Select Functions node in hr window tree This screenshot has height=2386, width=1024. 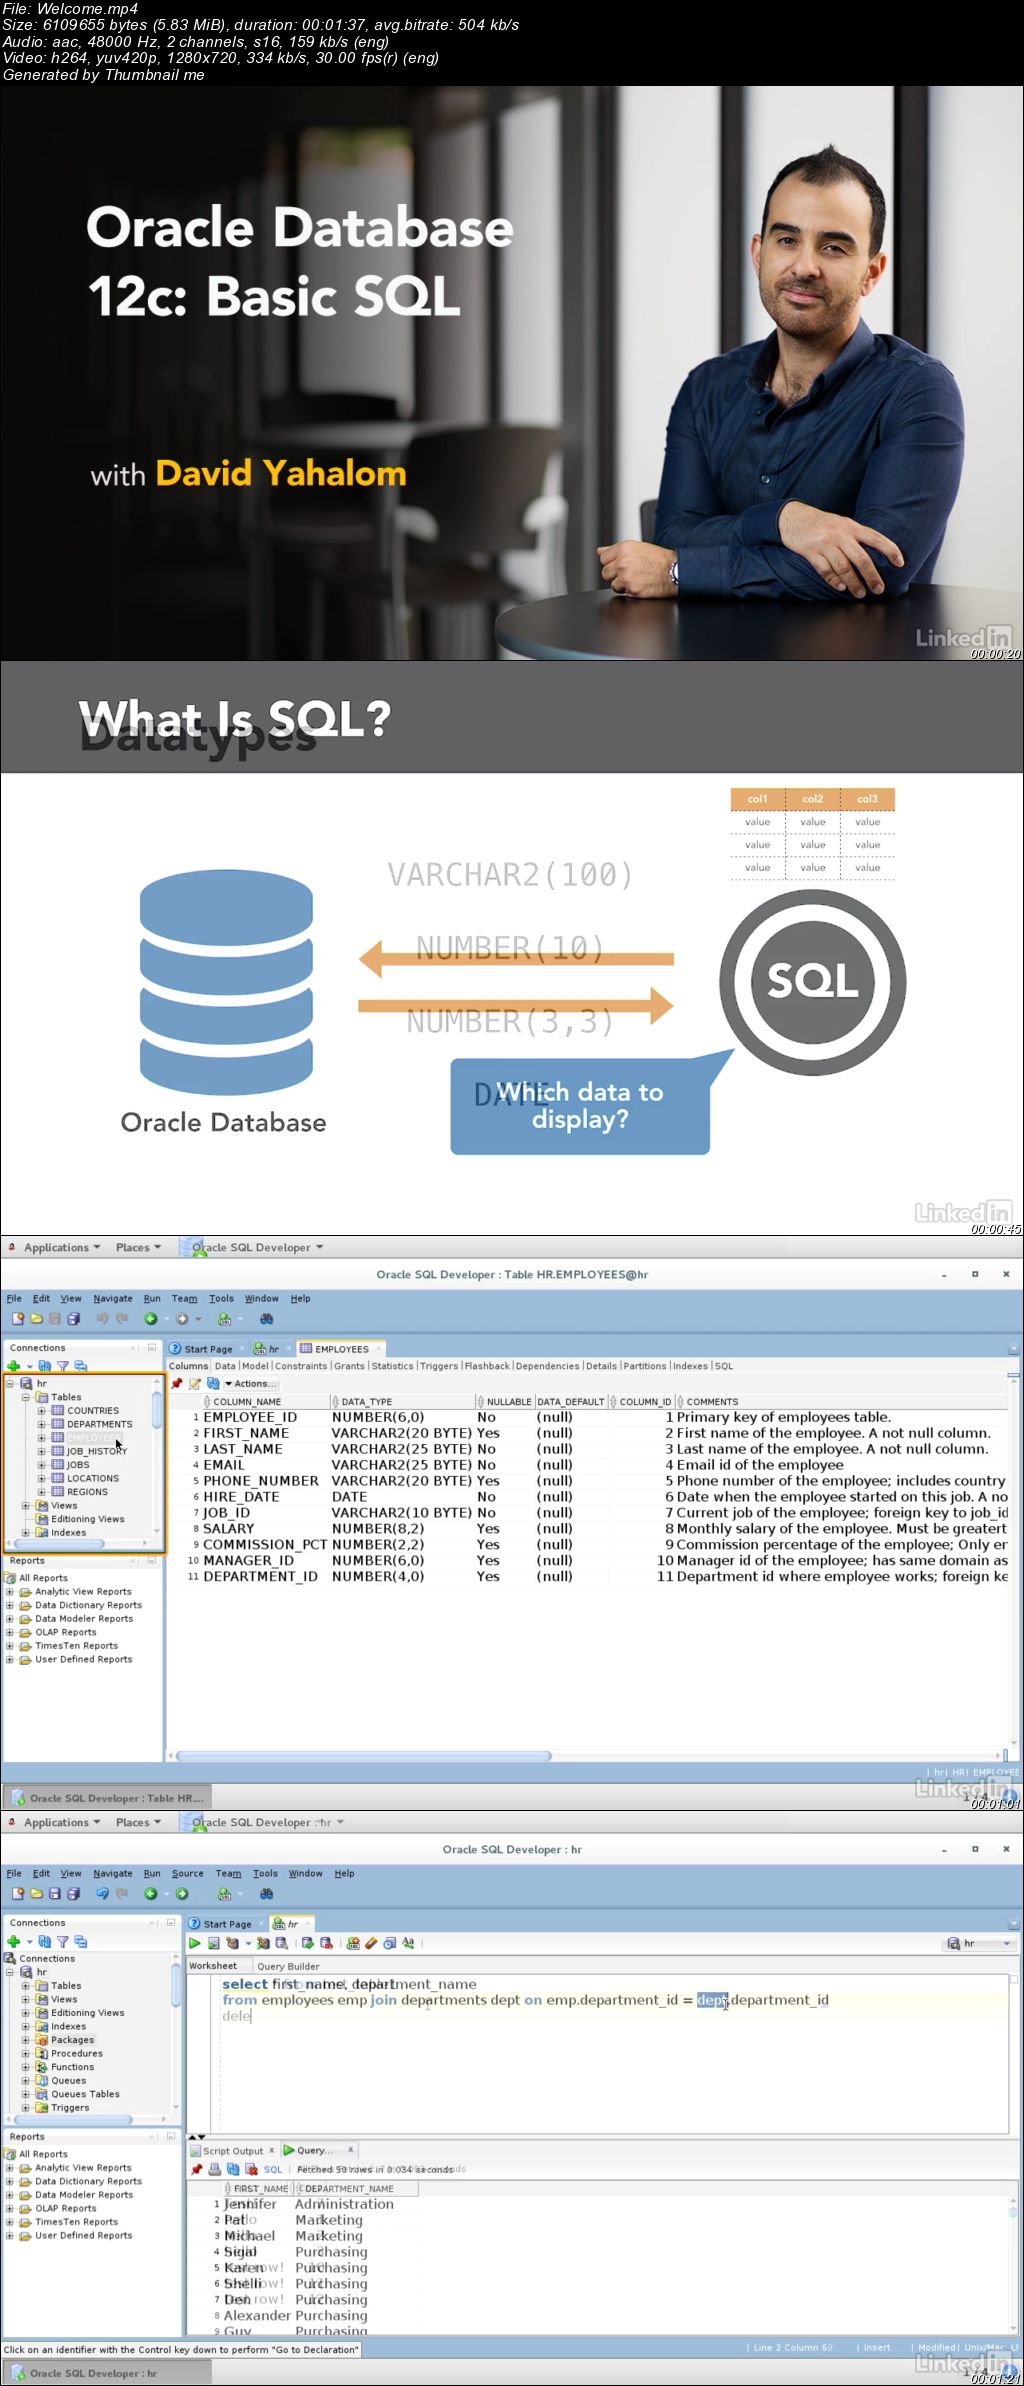[72, 2067]
